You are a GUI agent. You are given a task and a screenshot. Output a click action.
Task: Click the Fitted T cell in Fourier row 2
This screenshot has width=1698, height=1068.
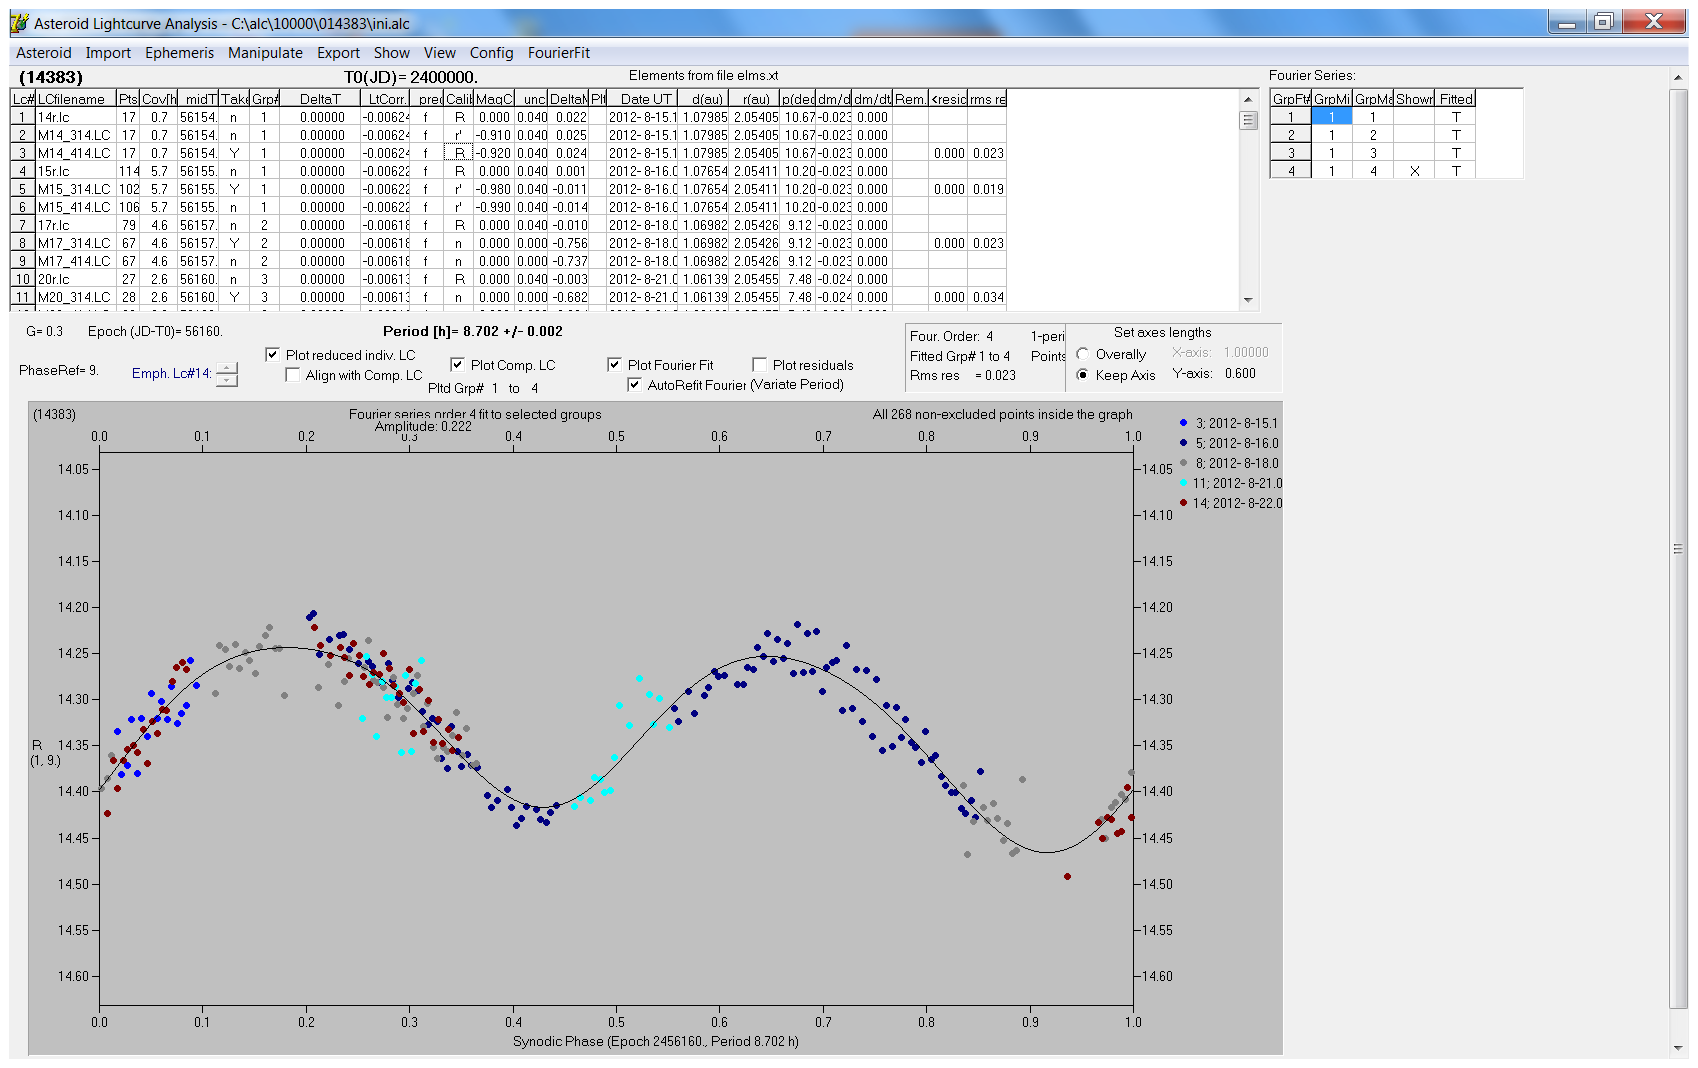[x=1456, y=135]
